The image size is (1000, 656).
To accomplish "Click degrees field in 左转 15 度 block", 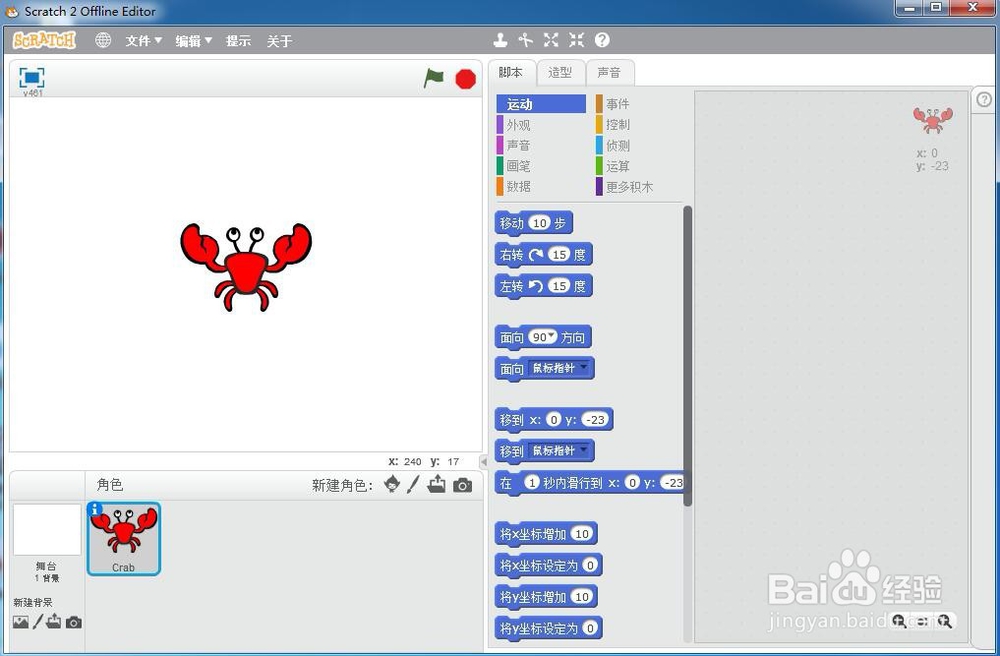I will click(x=559, y=286).
